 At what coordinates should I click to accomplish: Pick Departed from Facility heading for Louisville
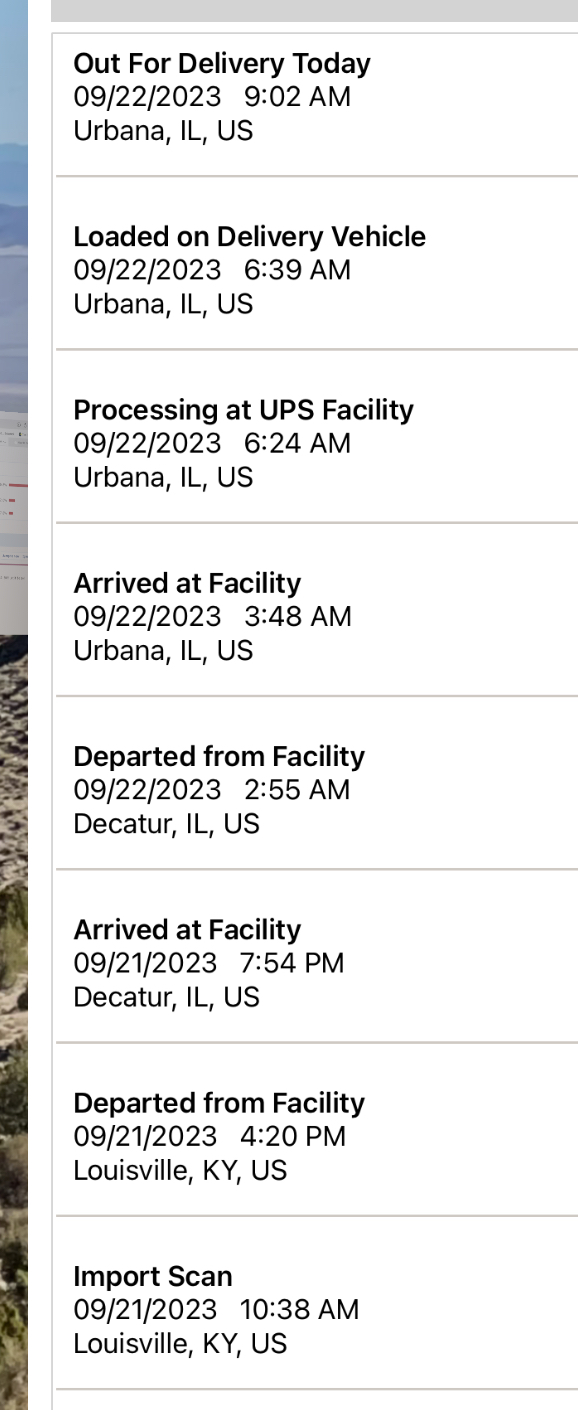click(x=219, y=1103)
